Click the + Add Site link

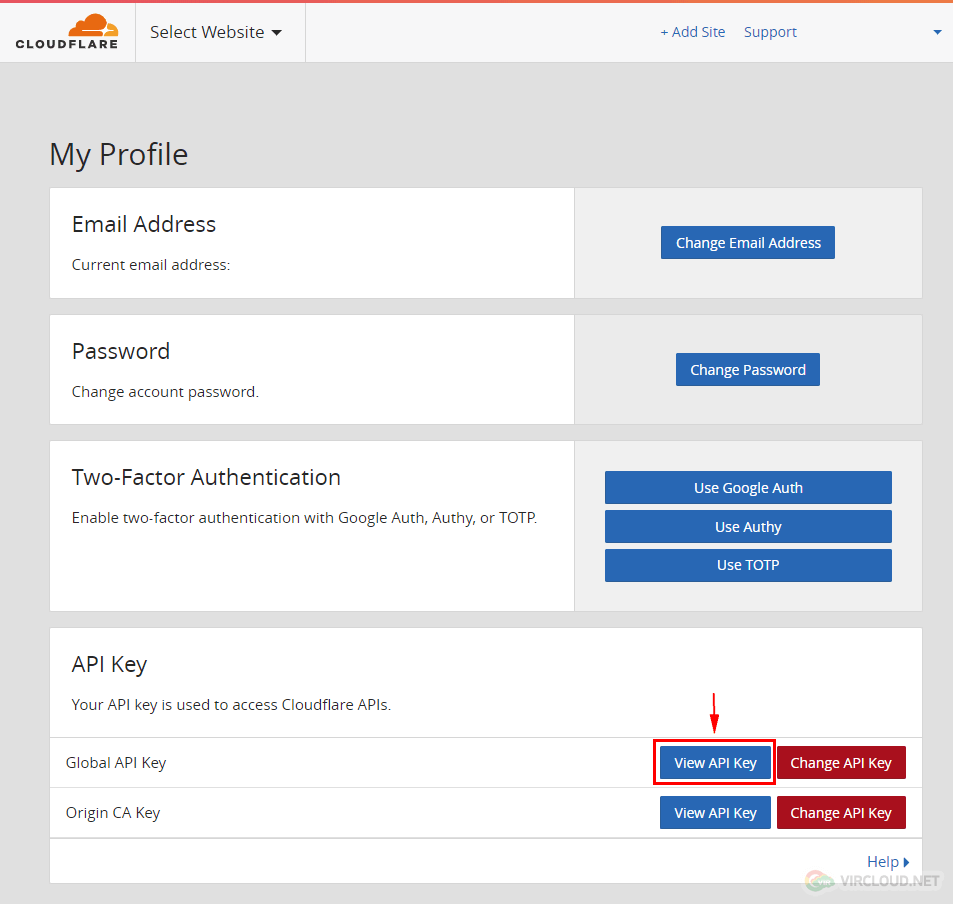tap(692, 32)
